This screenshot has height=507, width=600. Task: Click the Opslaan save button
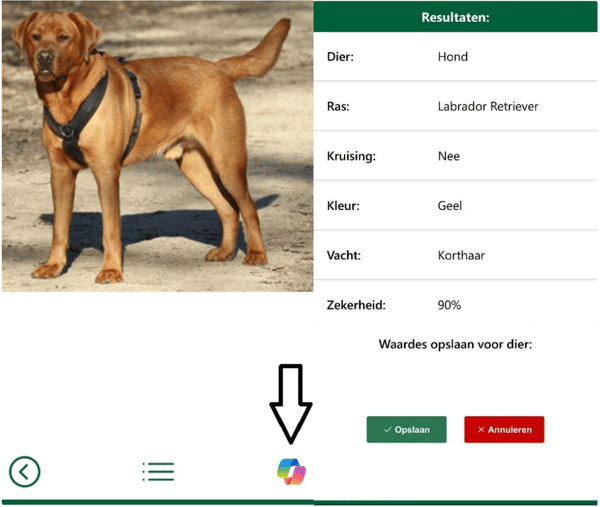(x=406, y=429)
